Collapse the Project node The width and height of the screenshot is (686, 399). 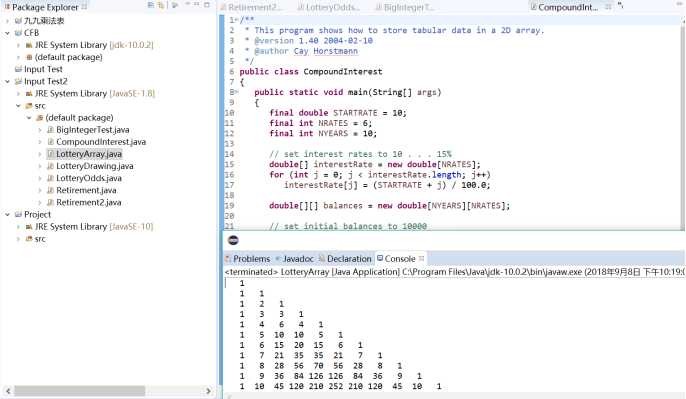pos(7,214)
